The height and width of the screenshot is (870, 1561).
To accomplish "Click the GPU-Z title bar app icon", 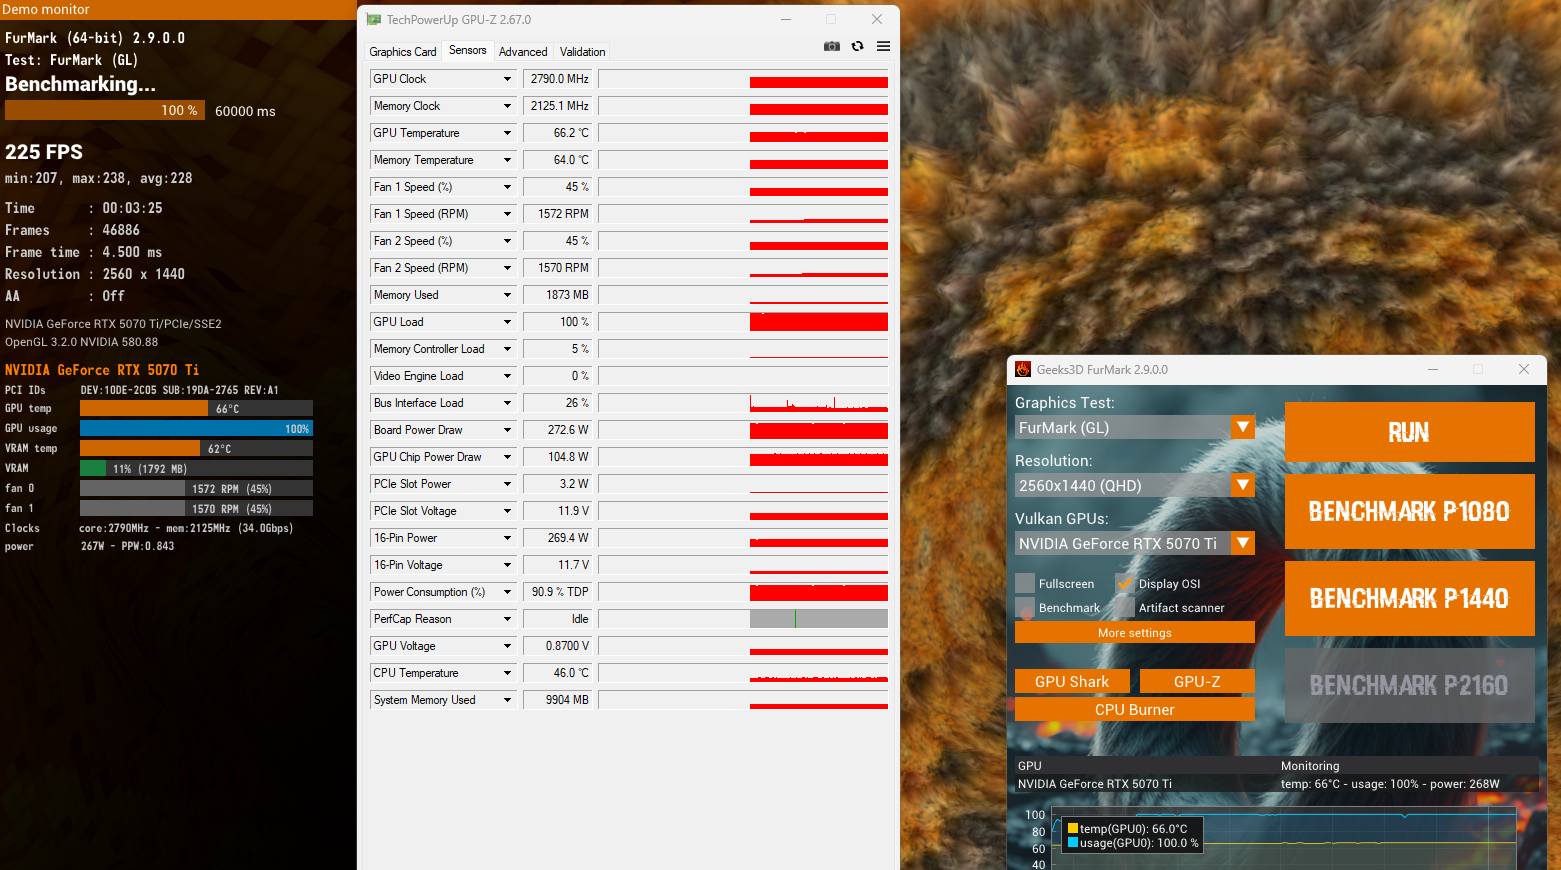I will coord(374,19).
